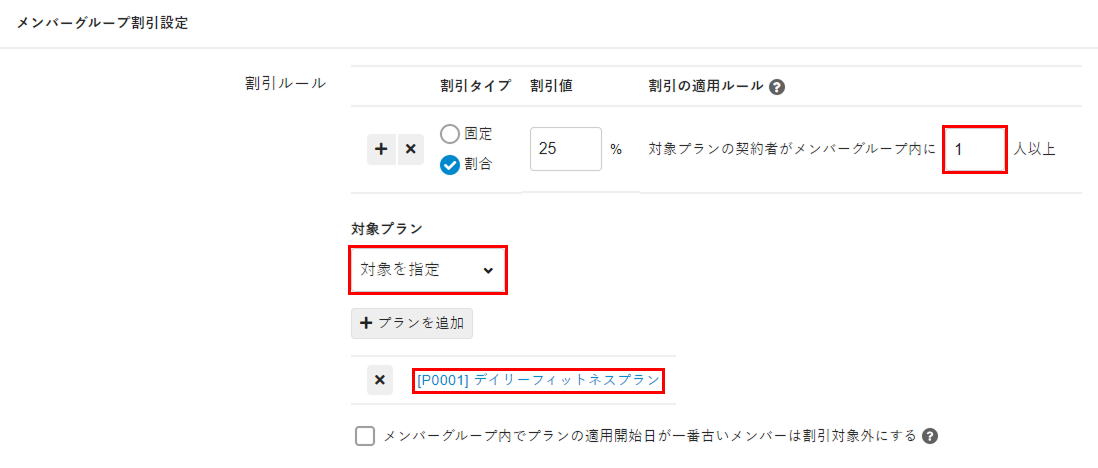The height and width of the screenshot is (468, 1098).
Task: Remove the discount rule row using its × icon
Action: (x=410, y=150)
